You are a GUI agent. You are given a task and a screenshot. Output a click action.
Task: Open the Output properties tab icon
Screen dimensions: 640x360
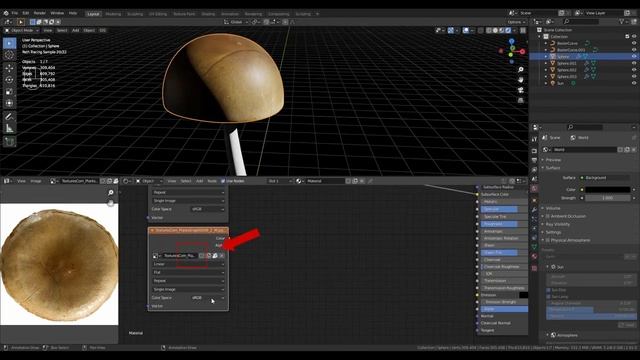pyautogui.click(x=534, y=160)
